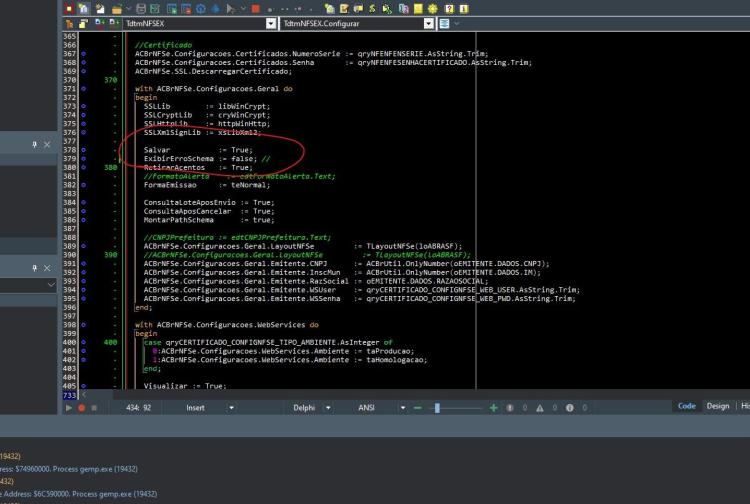750x504 pixels.
Task: Click the editor font zoom slider handle
Action: [437, 408]
